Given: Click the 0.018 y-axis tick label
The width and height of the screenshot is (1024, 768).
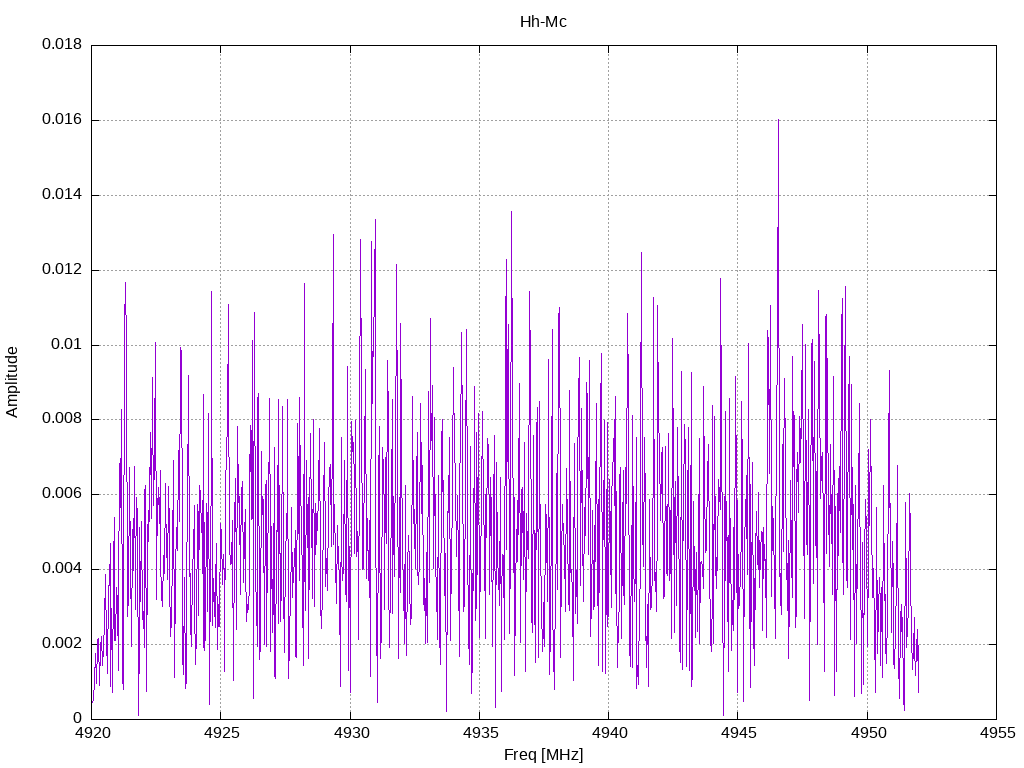Looking at the screenshot, I should [x=62, y=45].
